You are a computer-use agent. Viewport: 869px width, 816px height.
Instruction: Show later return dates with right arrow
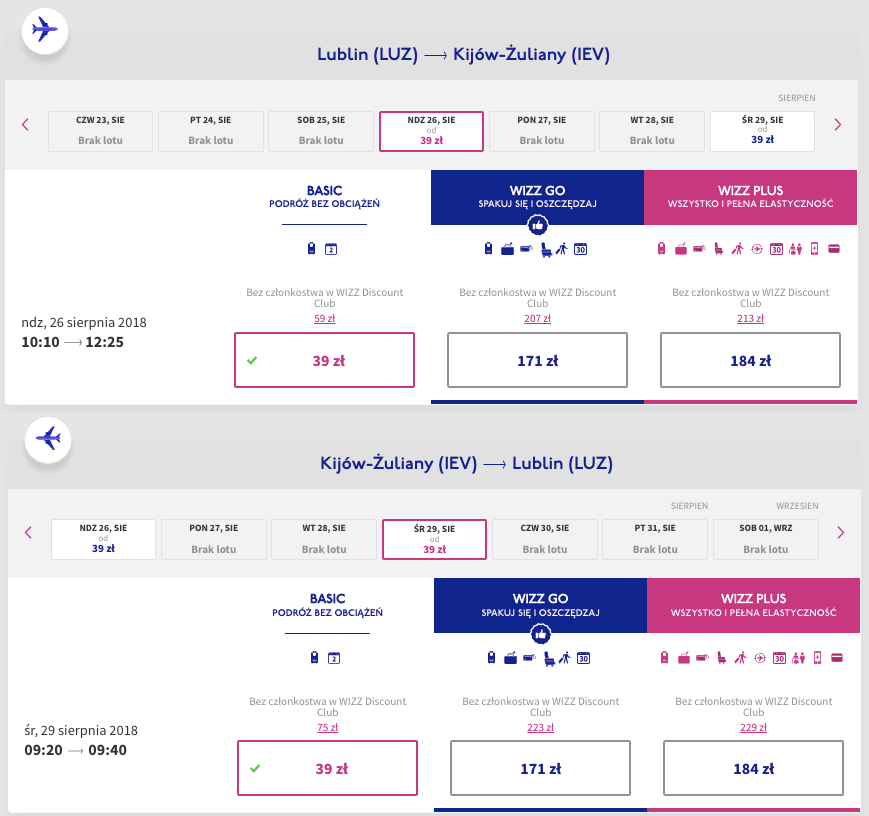[x=840, y=533]
